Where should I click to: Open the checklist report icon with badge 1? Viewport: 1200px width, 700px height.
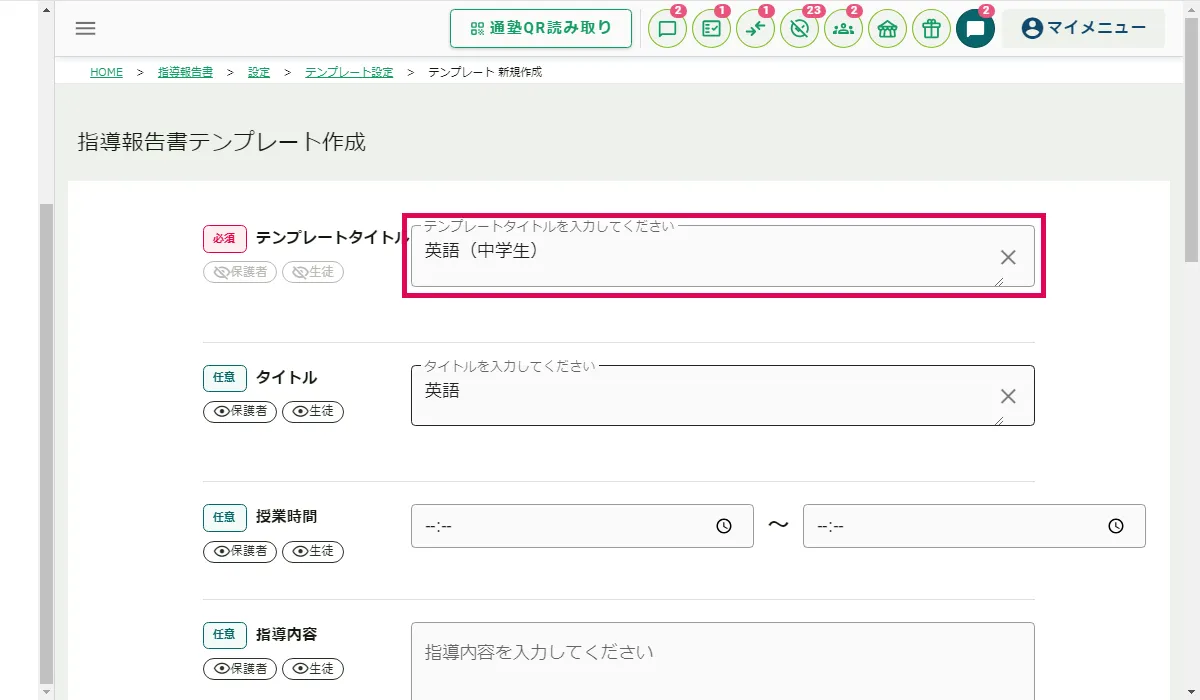pos(712,29)
